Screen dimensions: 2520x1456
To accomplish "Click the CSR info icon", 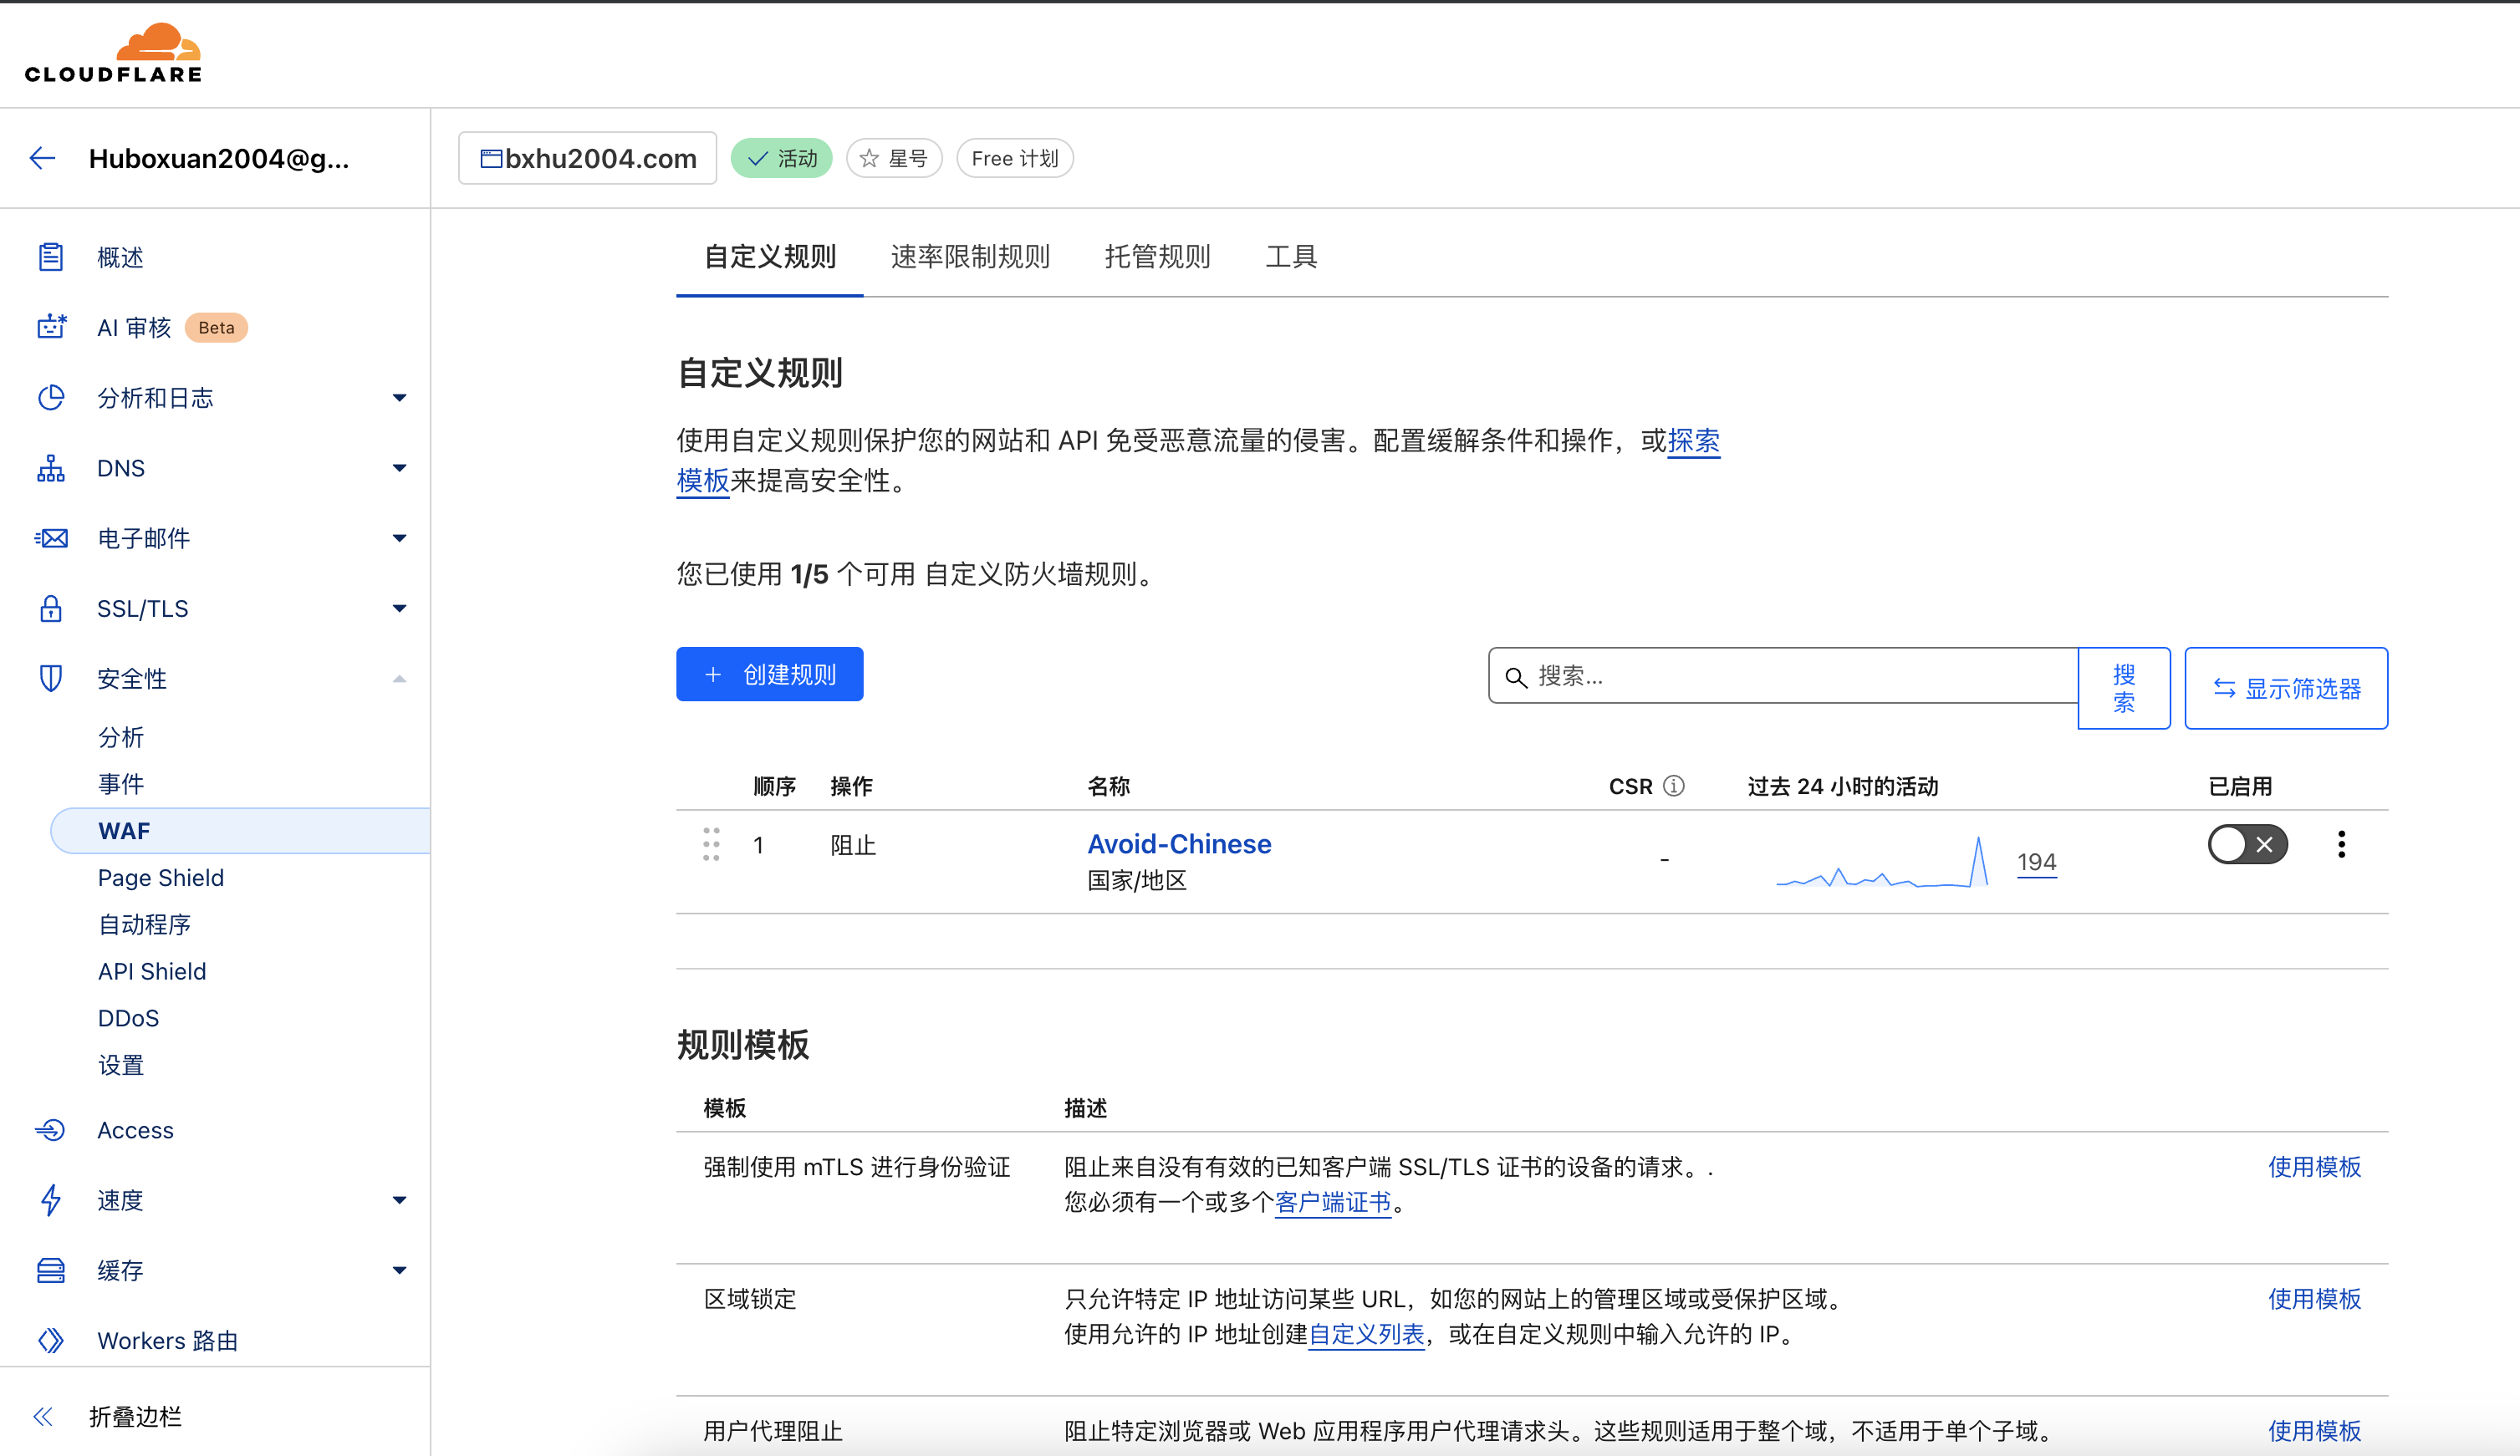I will pyautogui.click(x=1673, y=786).
